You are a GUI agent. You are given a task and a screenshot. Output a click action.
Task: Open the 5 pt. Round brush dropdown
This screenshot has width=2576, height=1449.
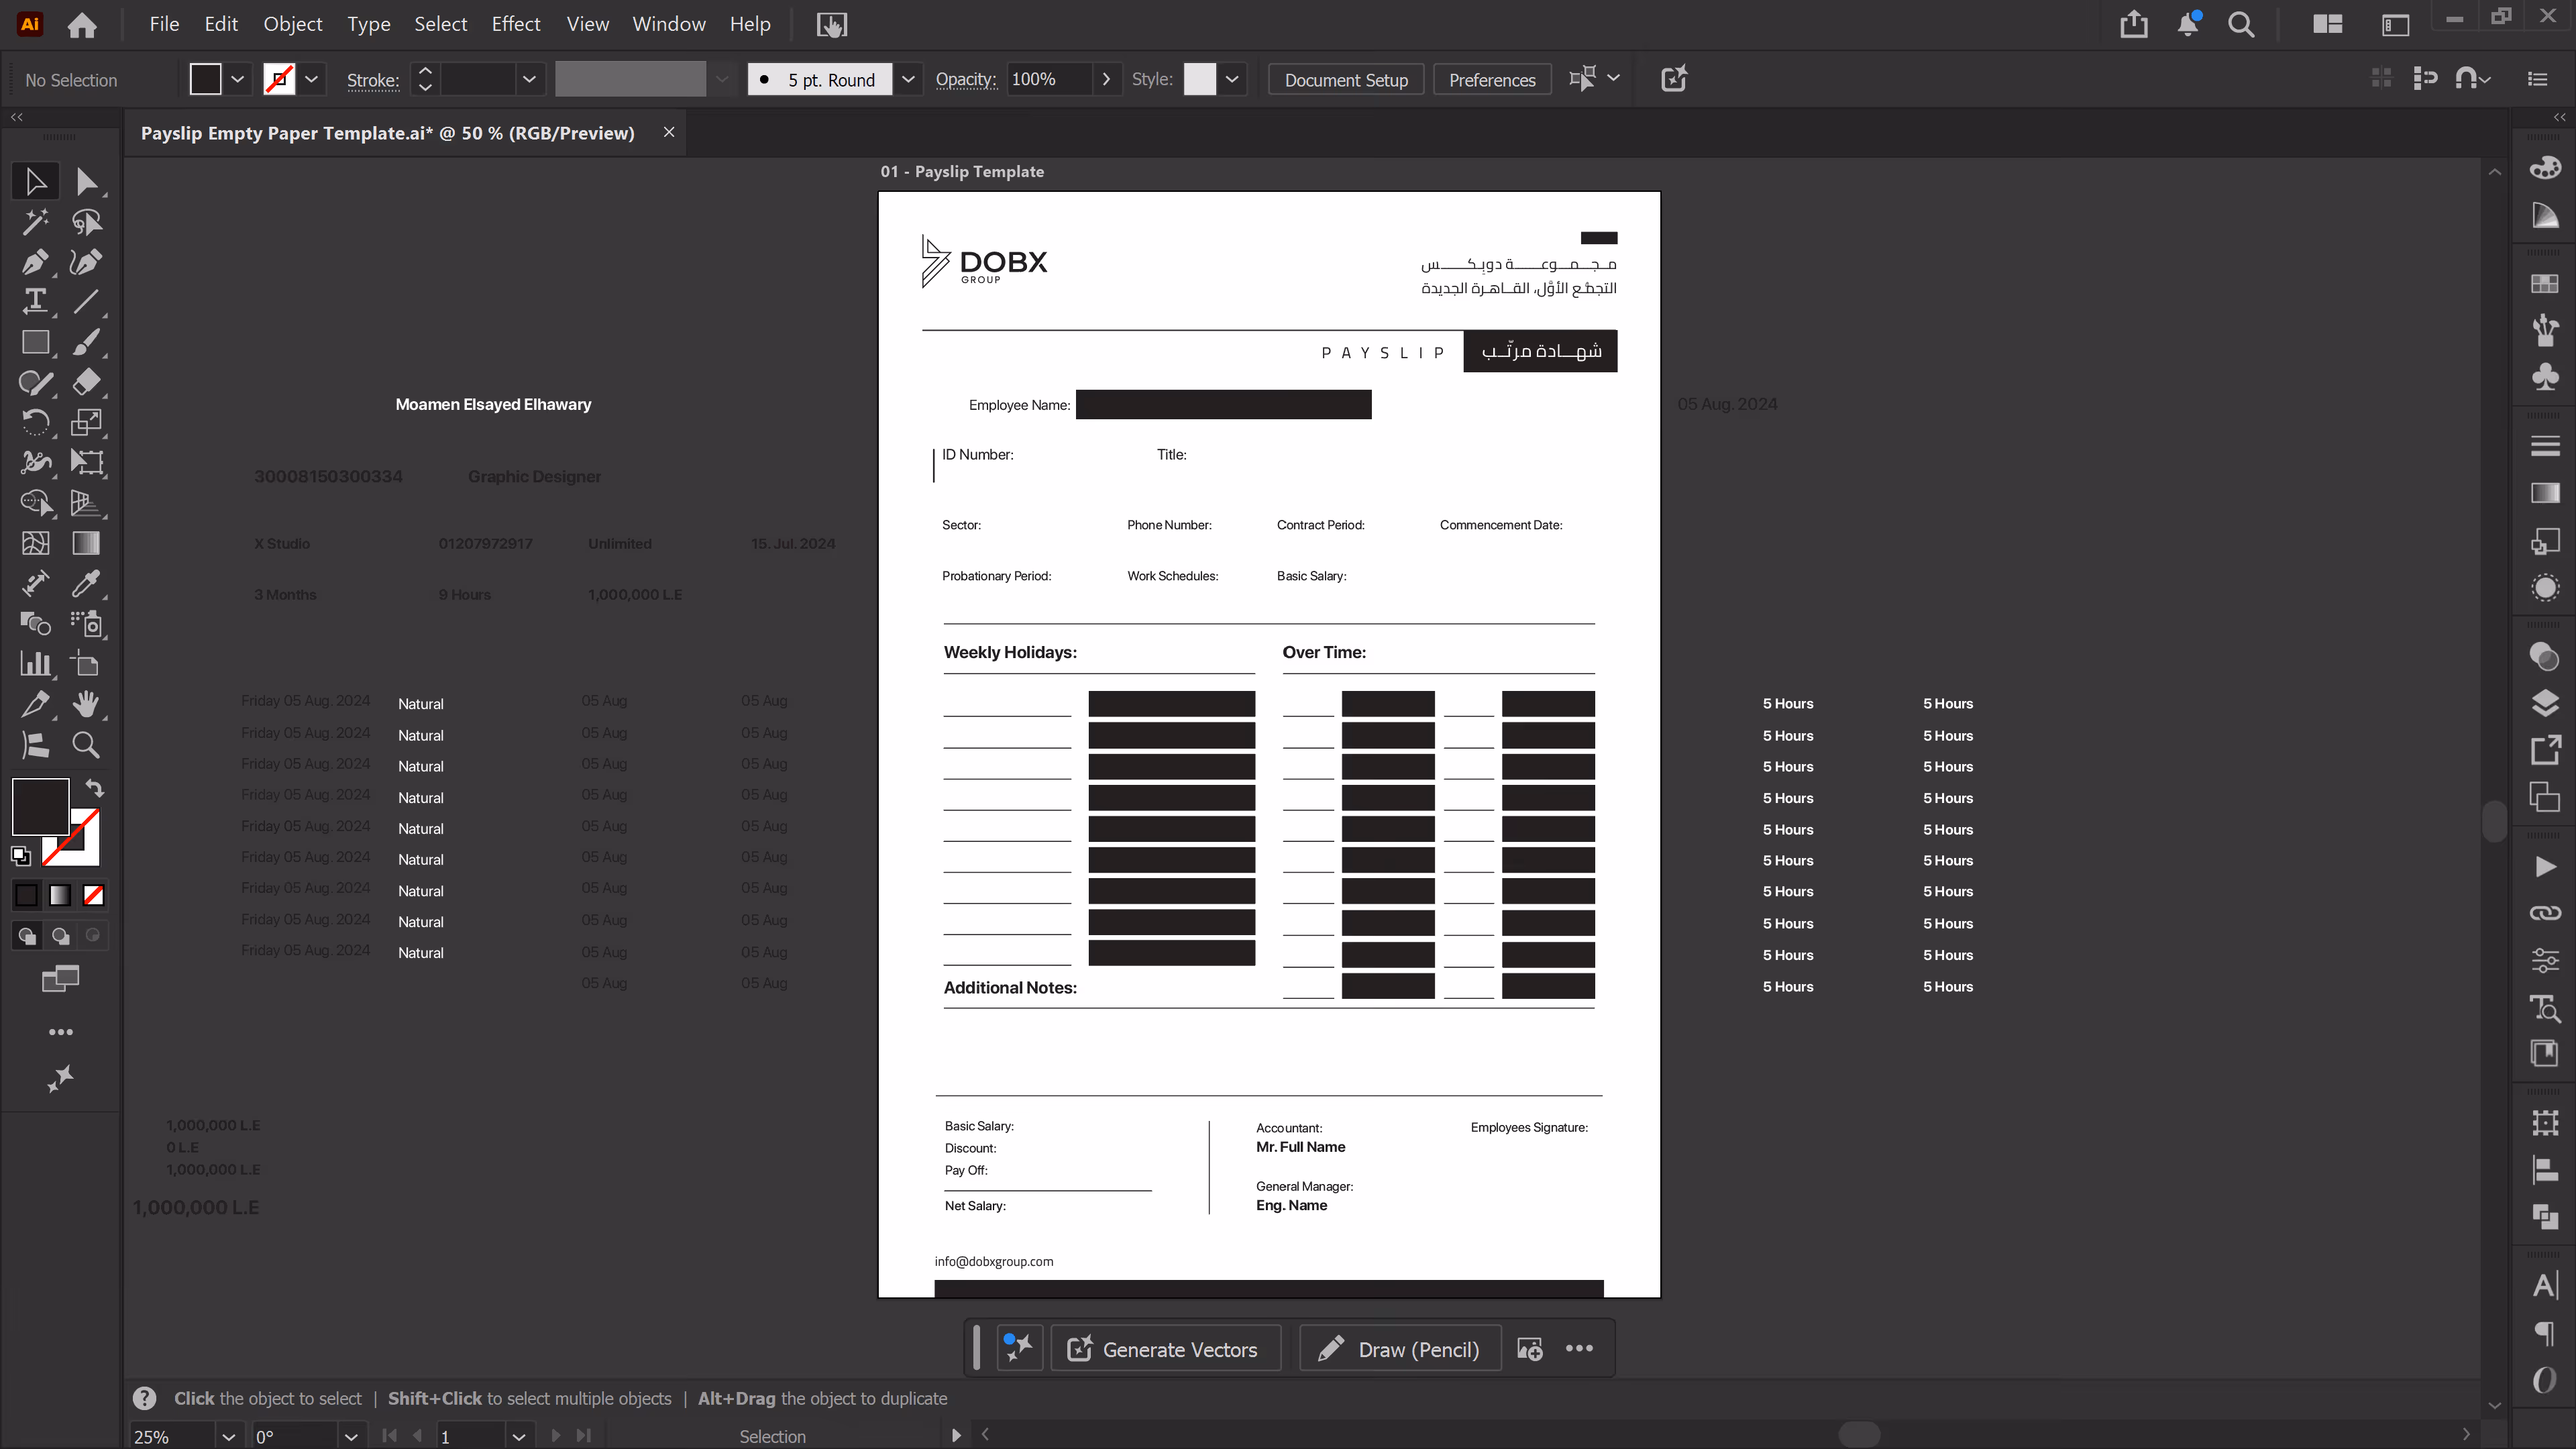pyautogui.click(x=908, y=79)
